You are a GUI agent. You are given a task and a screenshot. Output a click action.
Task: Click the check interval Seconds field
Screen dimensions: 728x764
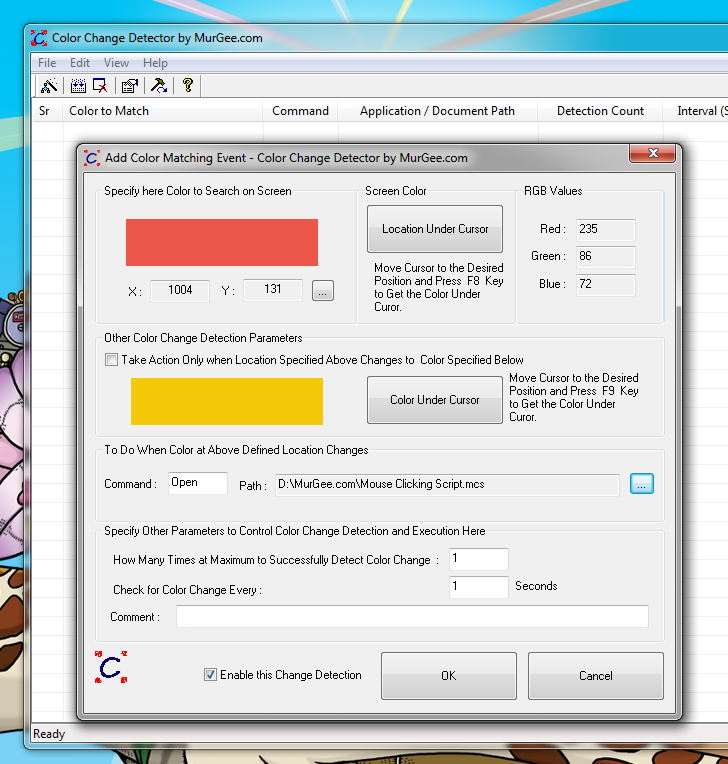479,587
